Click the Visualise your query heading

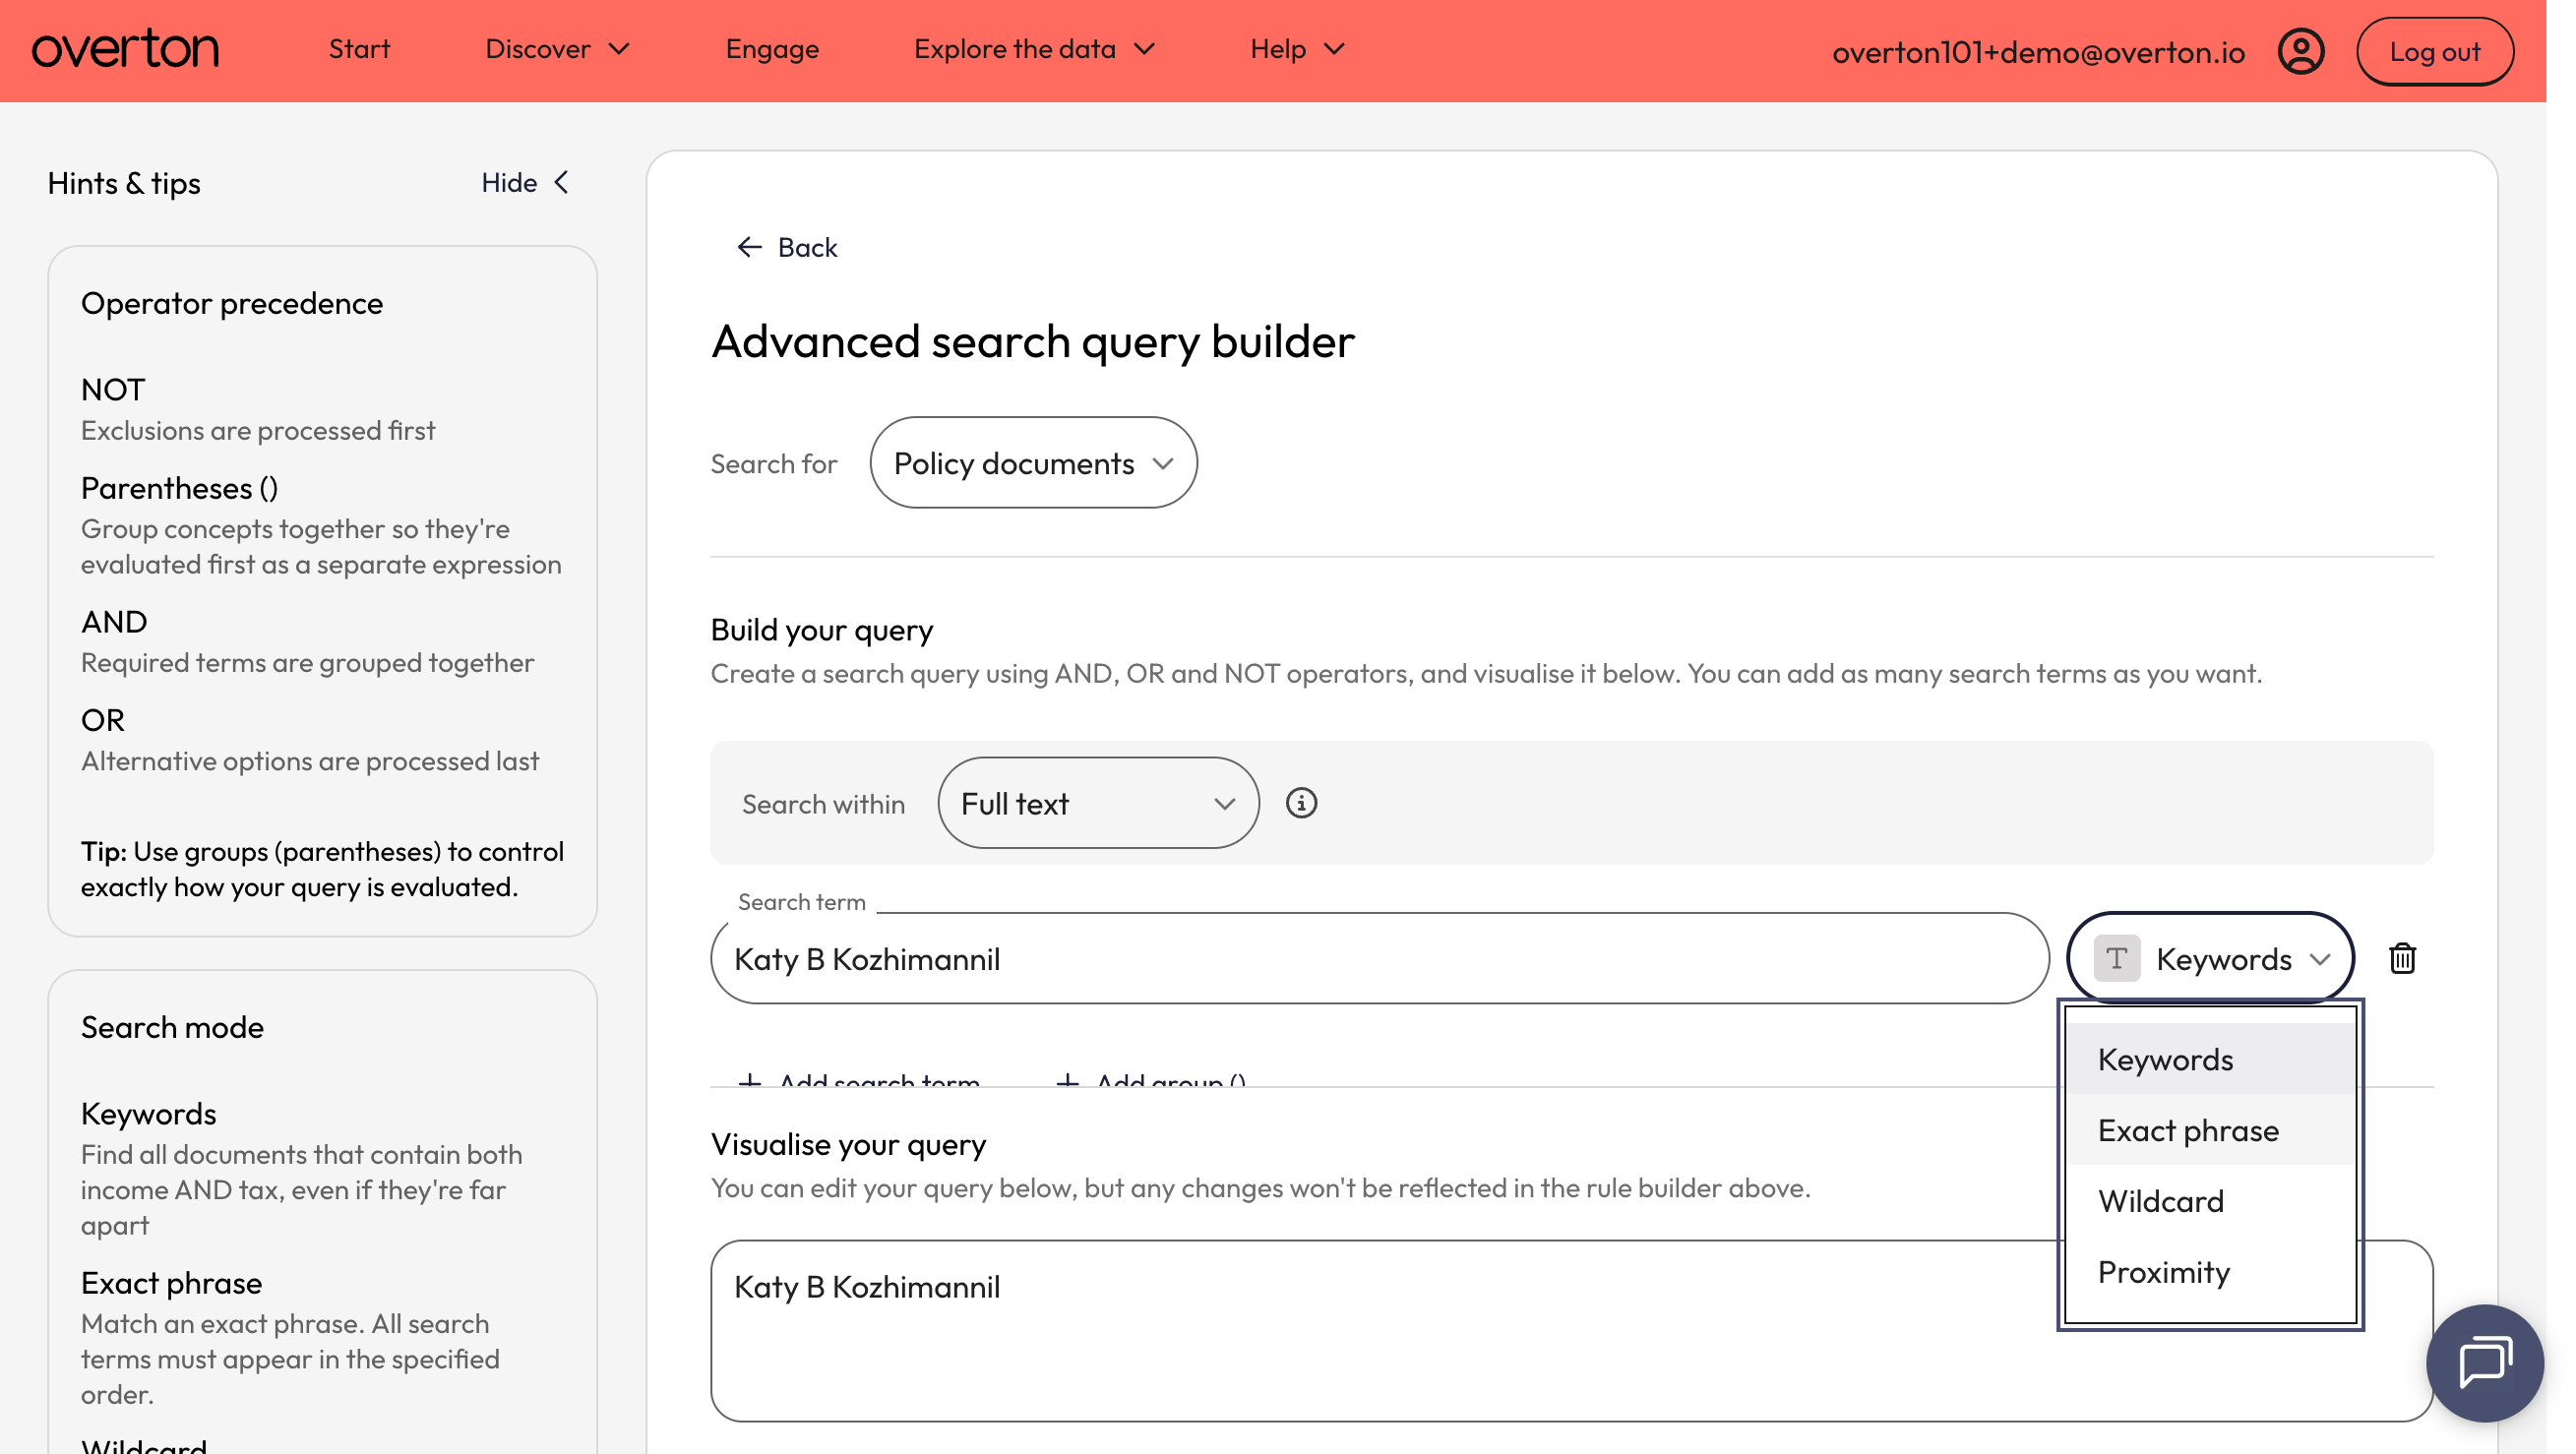click(x=848, y=1144)
